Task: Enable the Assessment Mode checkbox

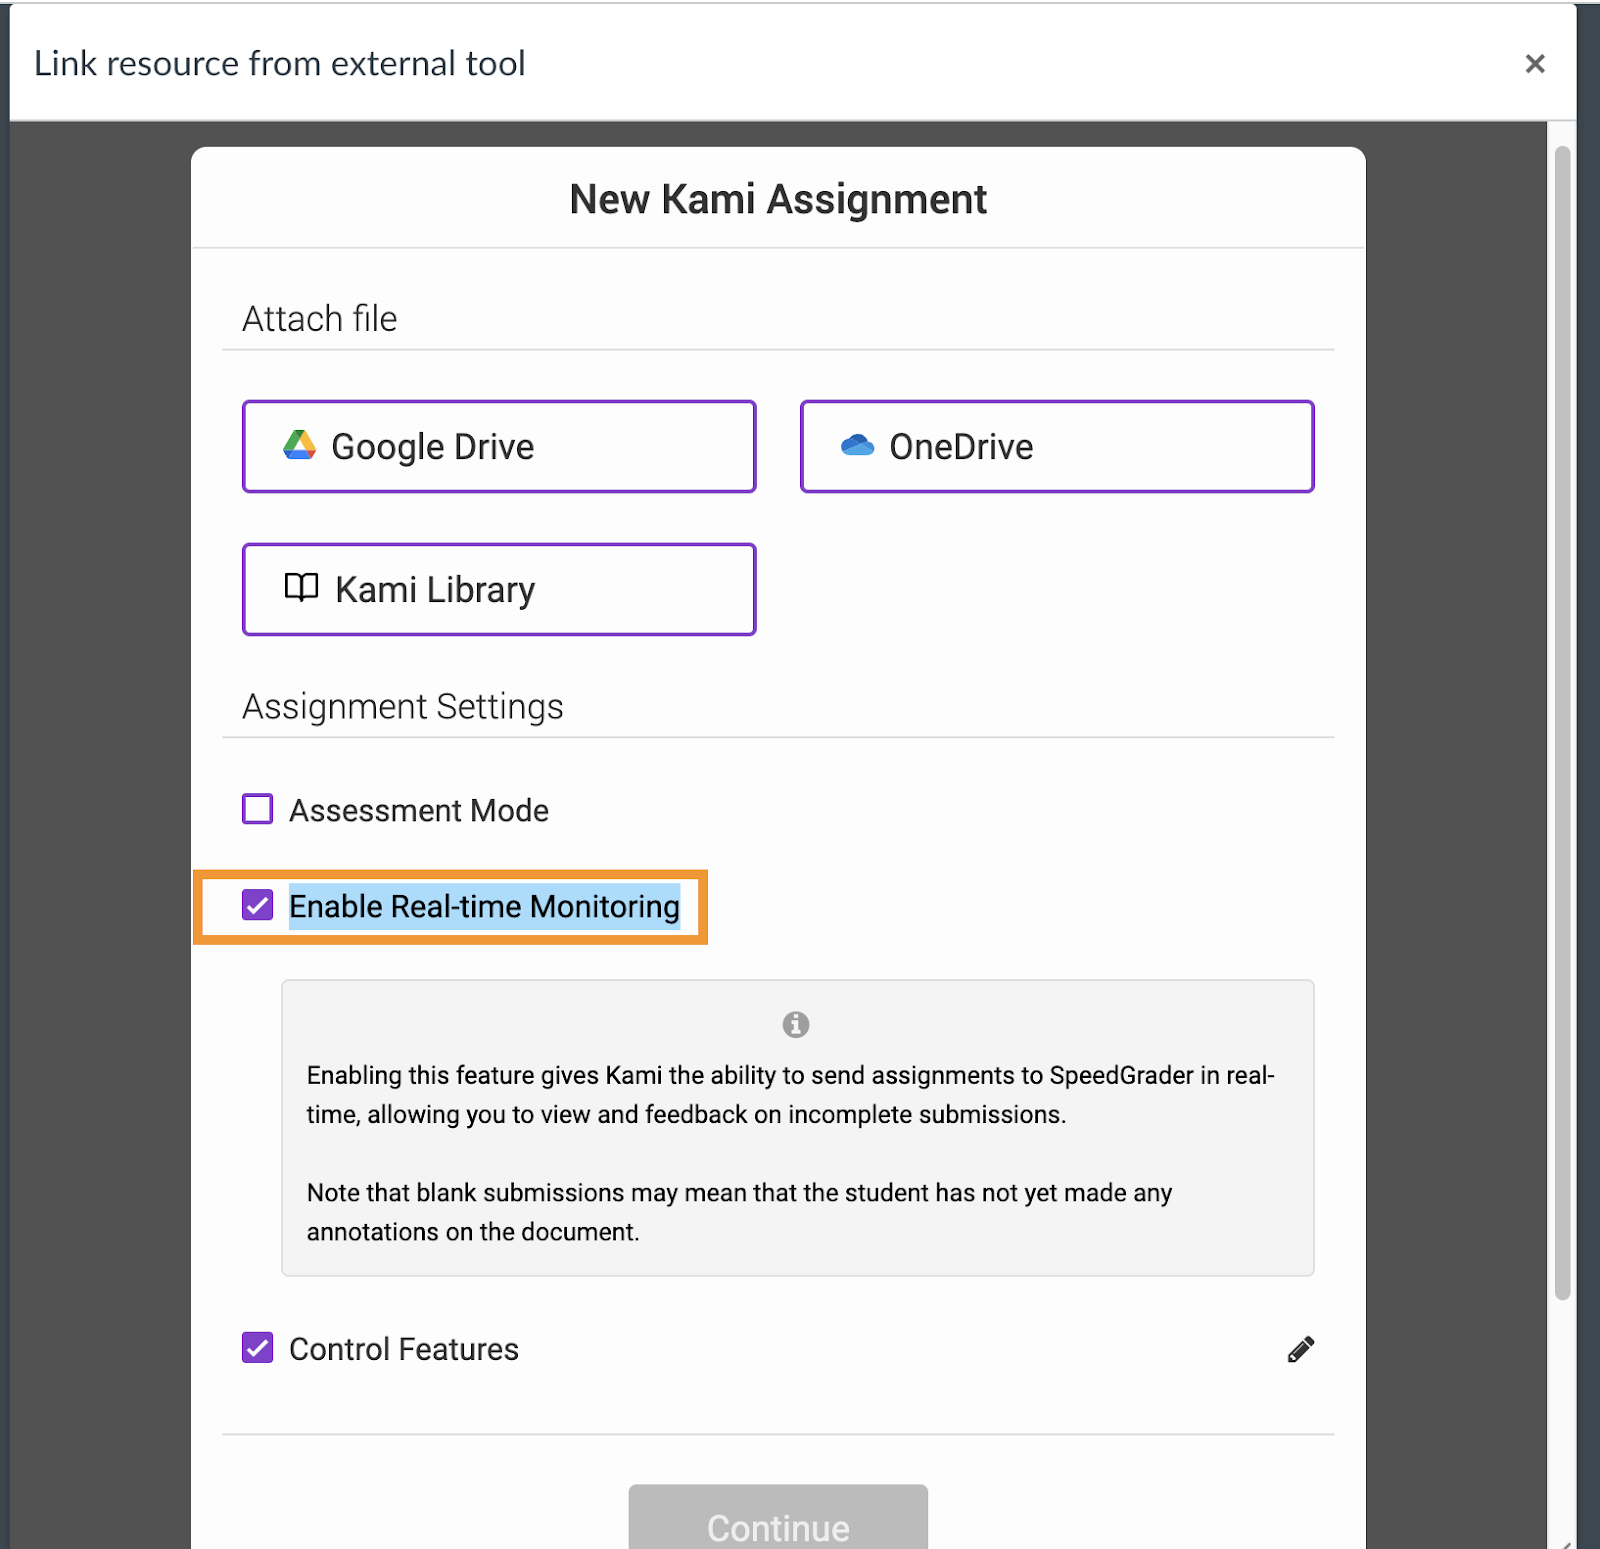Action: click(x=258, y=809)
